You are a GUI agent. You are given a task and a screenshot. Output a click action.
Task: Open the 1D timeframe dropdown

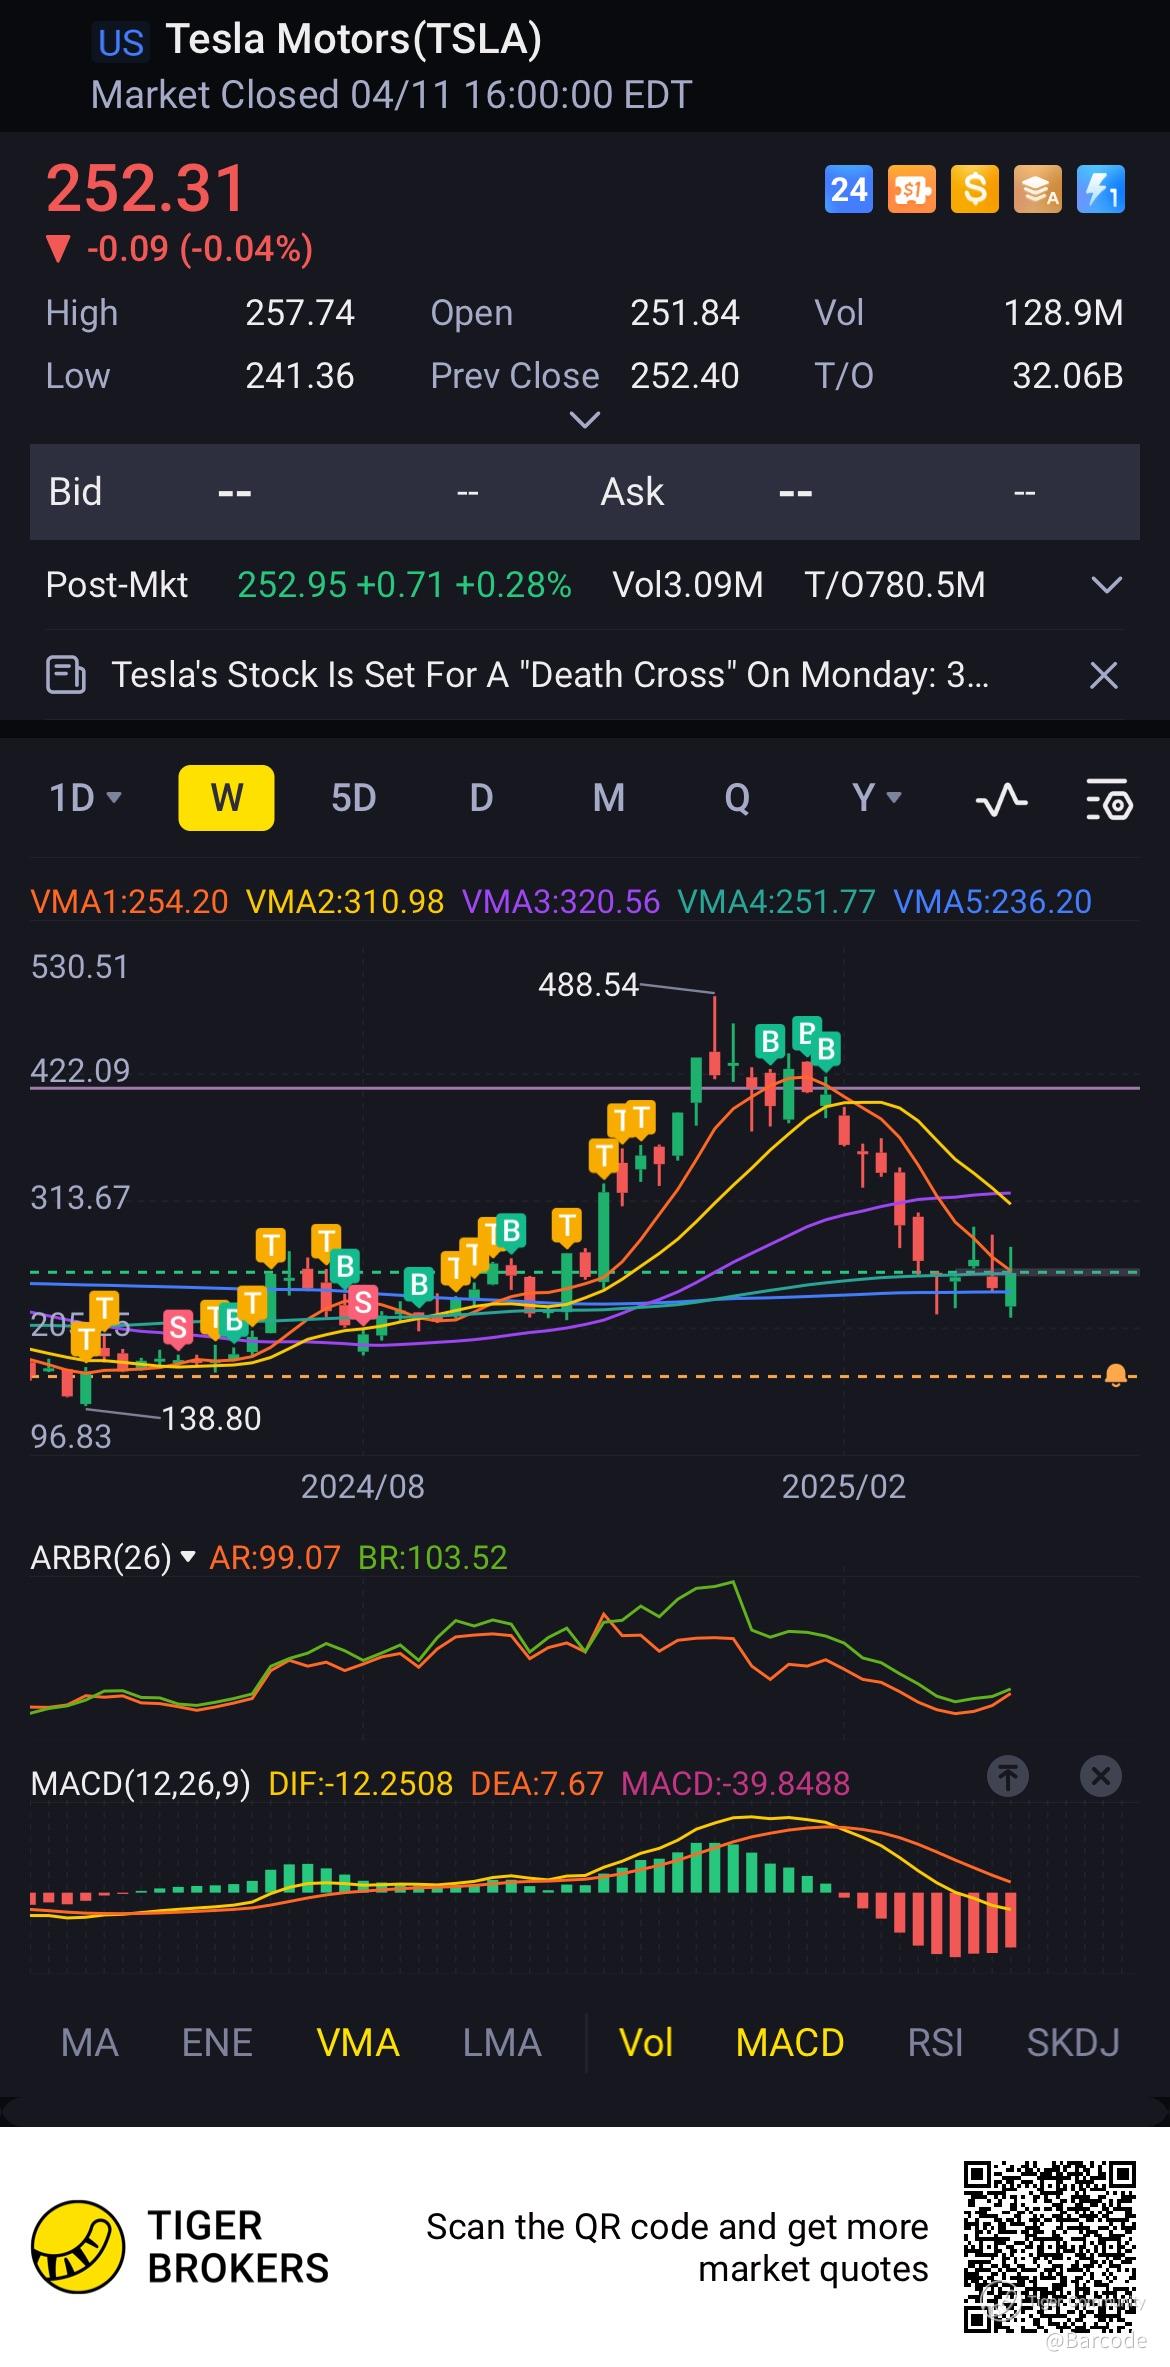[x=85, y=798]
